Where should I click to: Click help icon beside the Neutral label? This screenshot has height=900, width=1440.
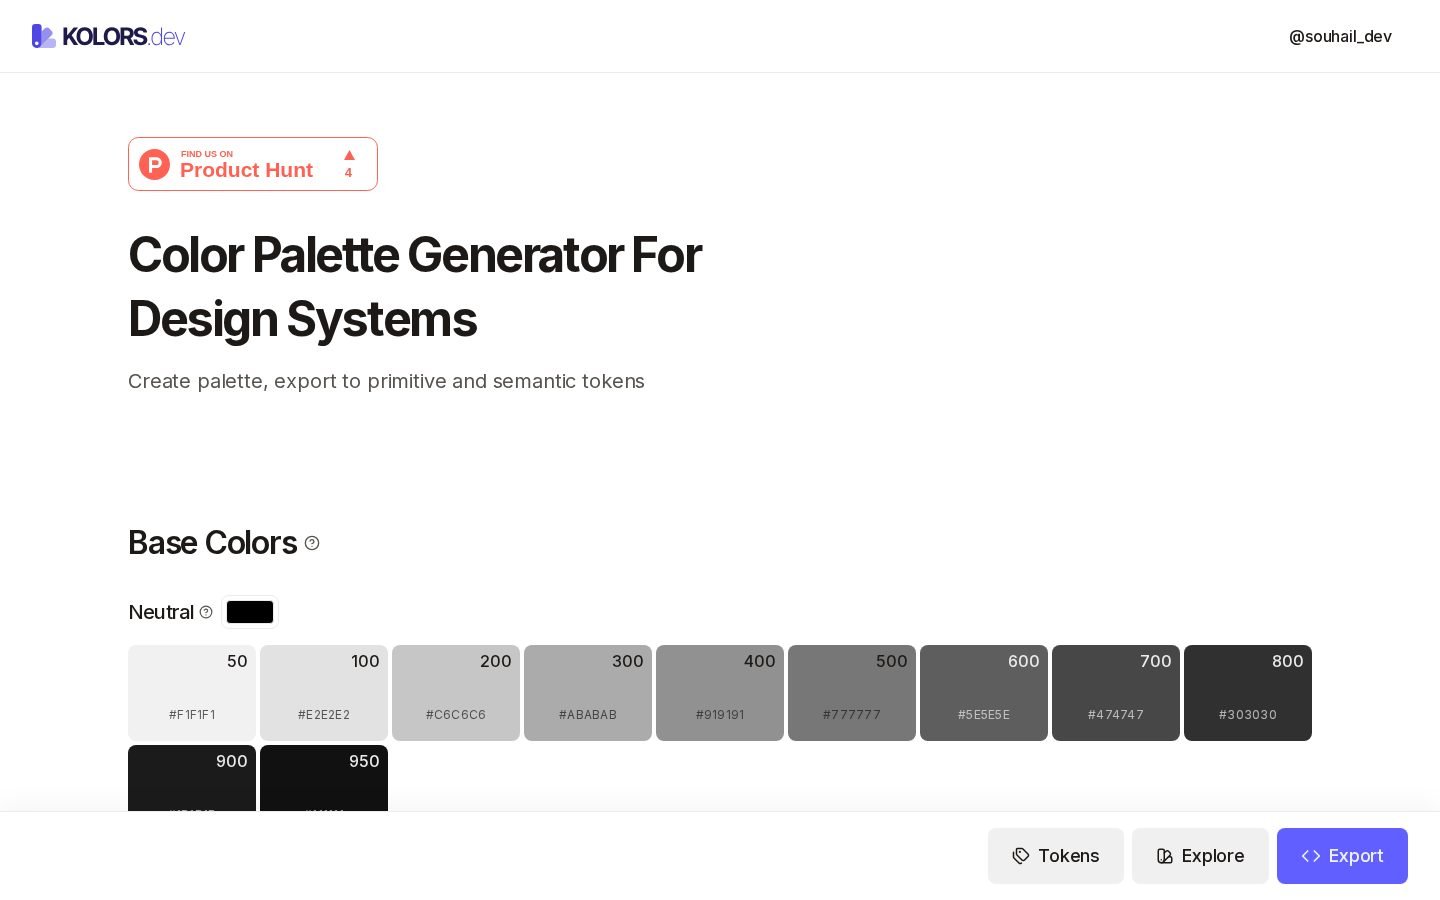206,612
